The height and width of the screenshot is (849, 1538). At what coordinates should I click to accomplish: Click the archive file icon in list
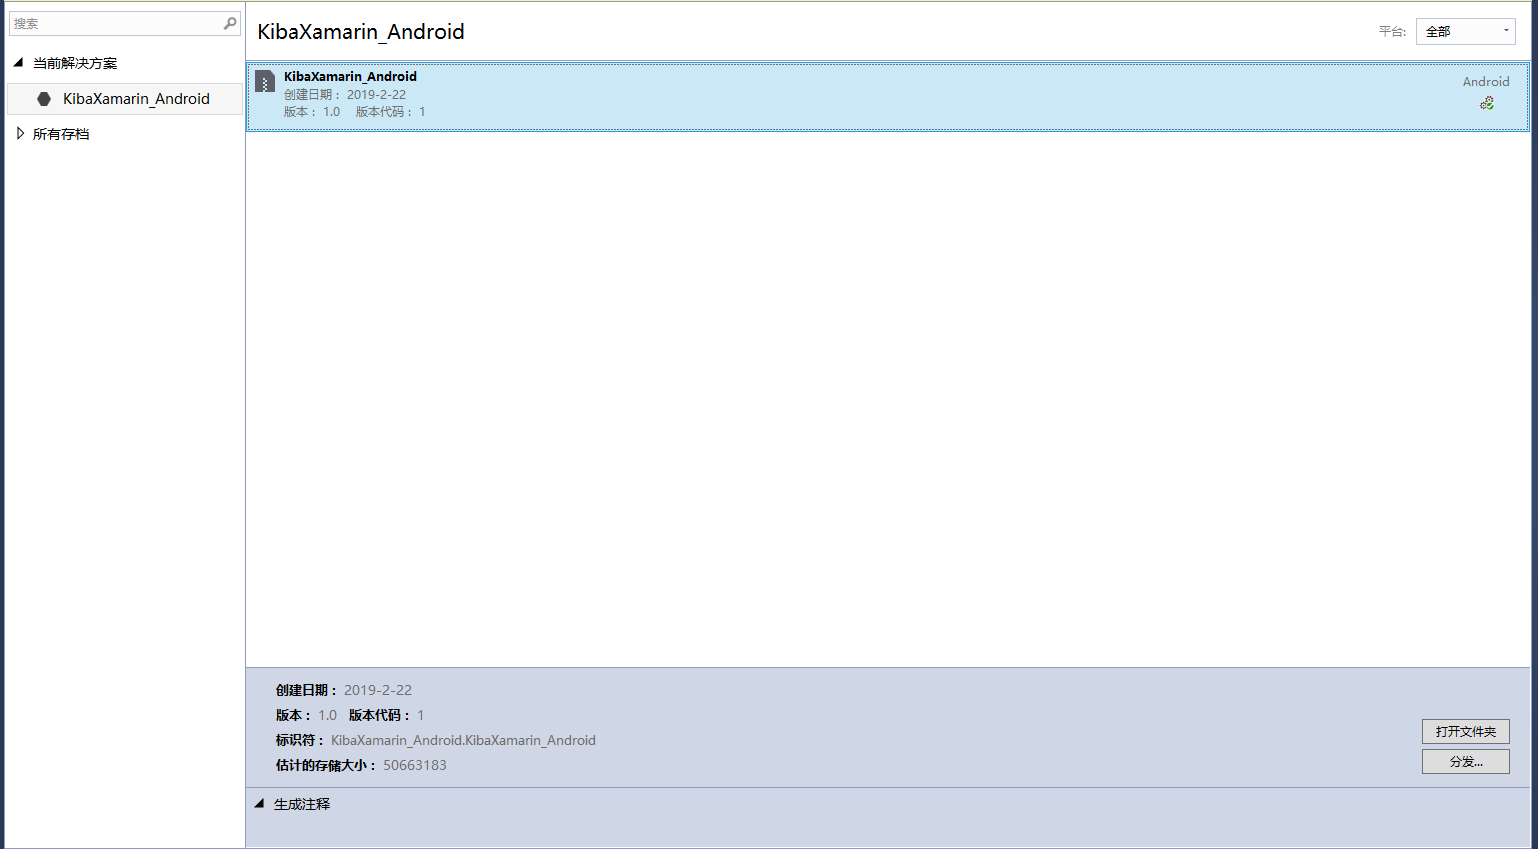[265, 81]
